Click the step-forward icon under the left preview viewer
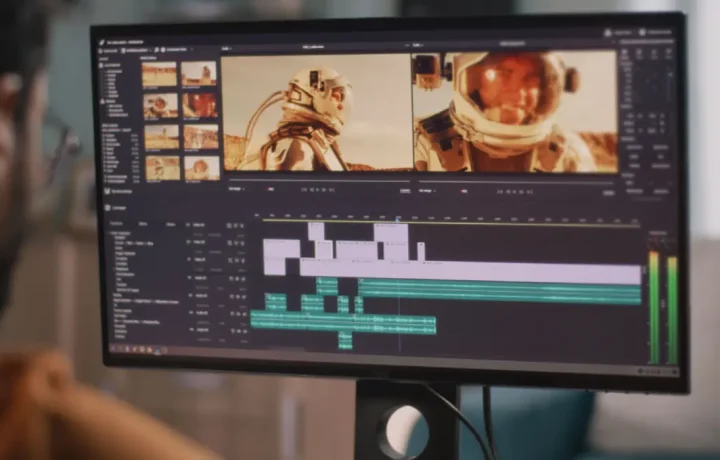720x460 pixels. [x=324, y=190]
